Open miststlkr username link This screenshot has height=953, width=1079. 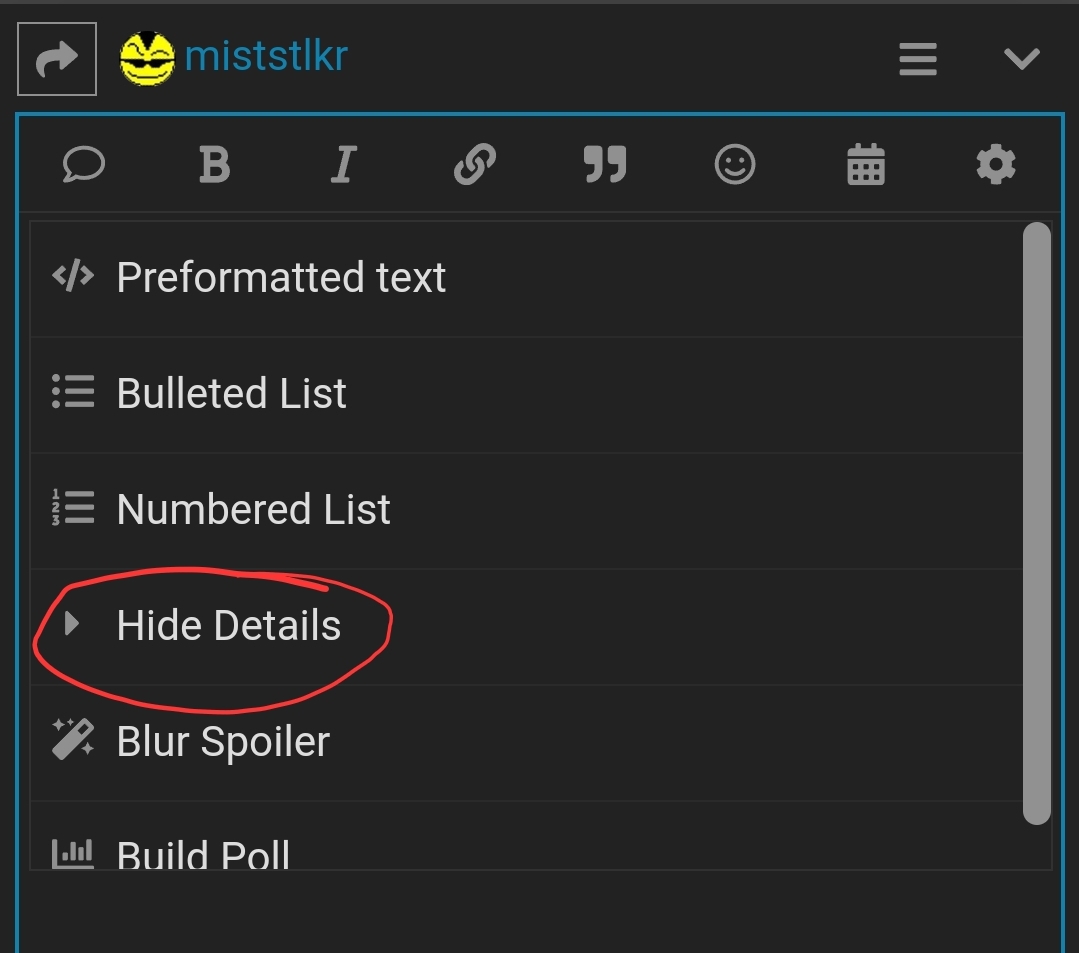pos(266,56)
